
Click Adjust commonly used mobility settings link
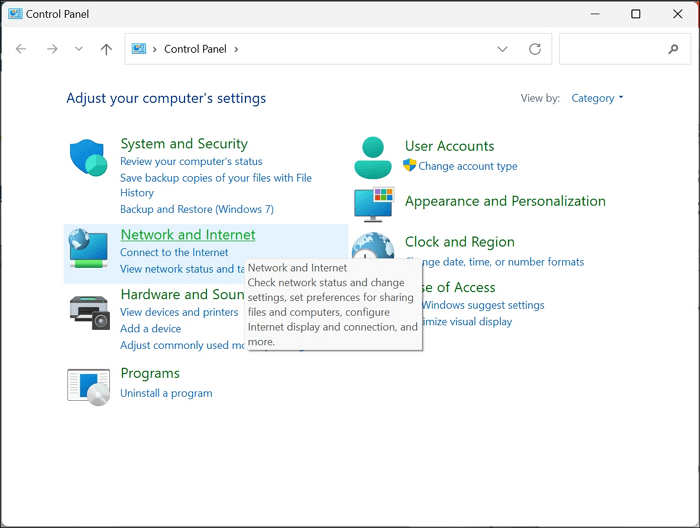(183, 345)
